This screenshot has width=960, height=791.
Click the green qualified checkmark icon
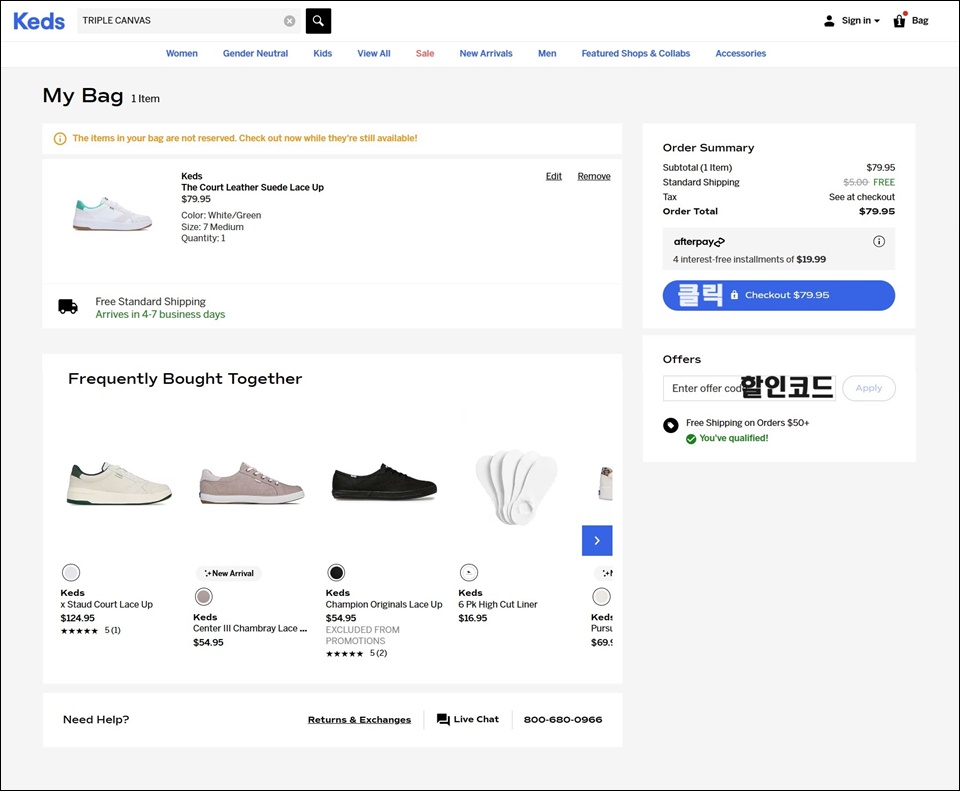point(691,438)
